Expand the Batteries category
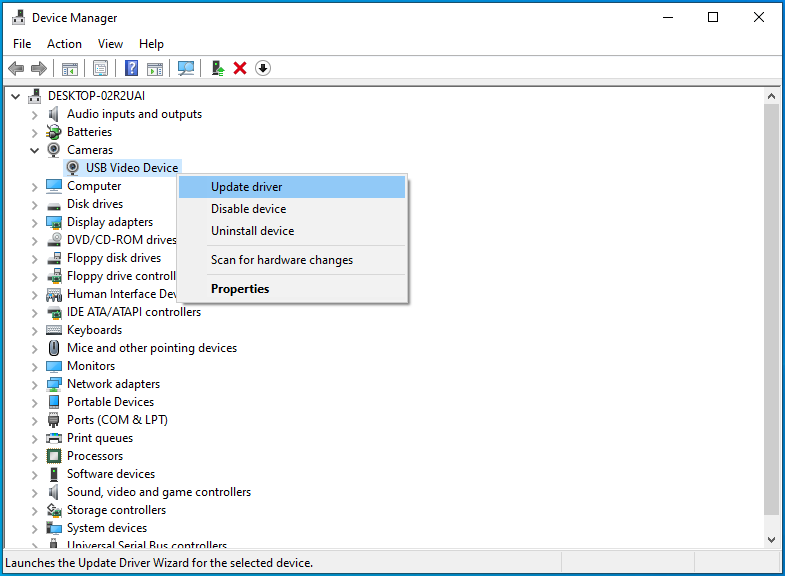Viewport: 785px width, 576px height. [x=35, y=132]
